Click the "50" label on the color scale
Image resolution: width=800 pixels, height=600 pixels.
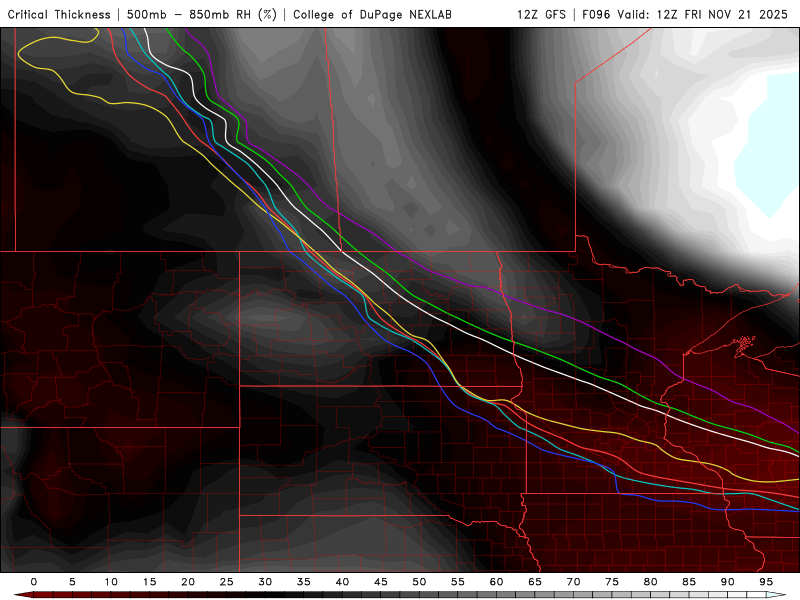click(x=419, y=582)
